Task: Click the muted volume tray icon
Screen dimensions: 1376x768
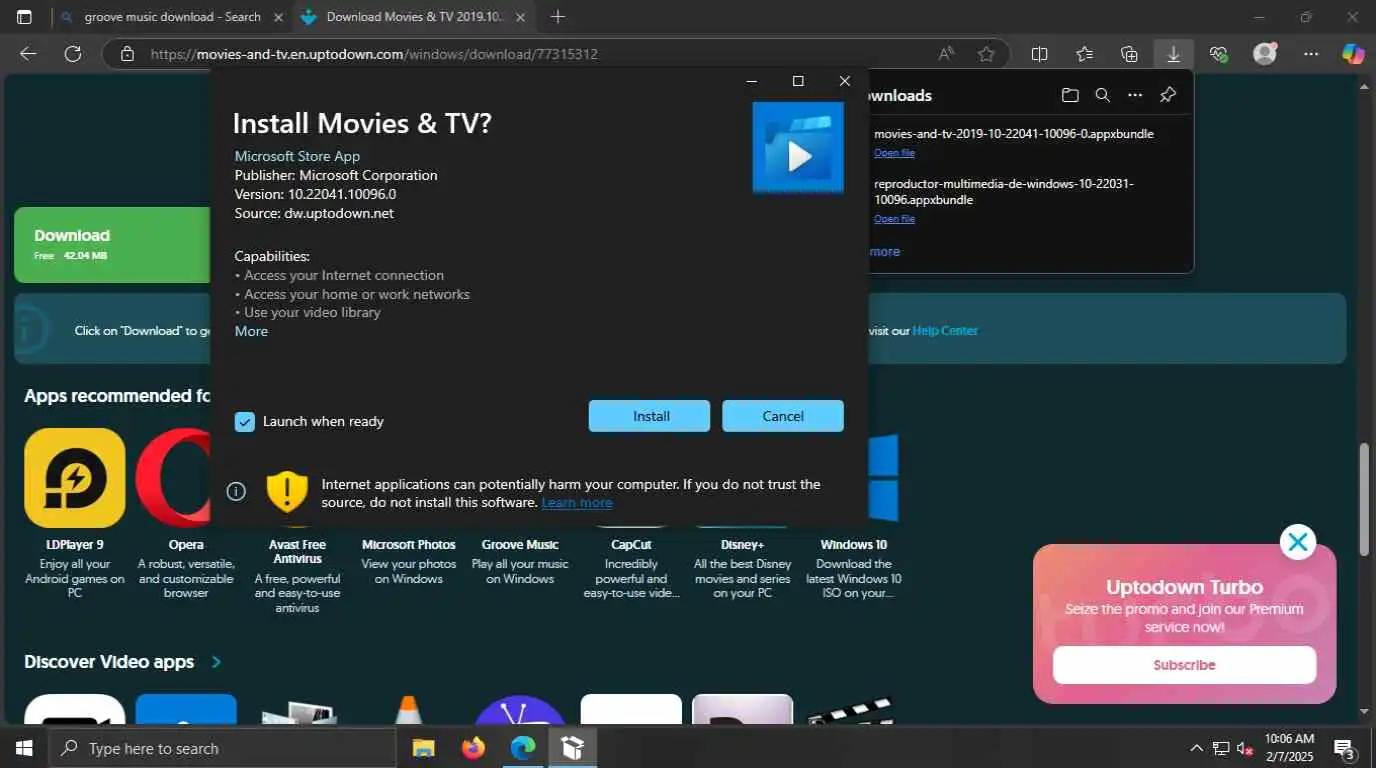Action: click(1245, 748)
